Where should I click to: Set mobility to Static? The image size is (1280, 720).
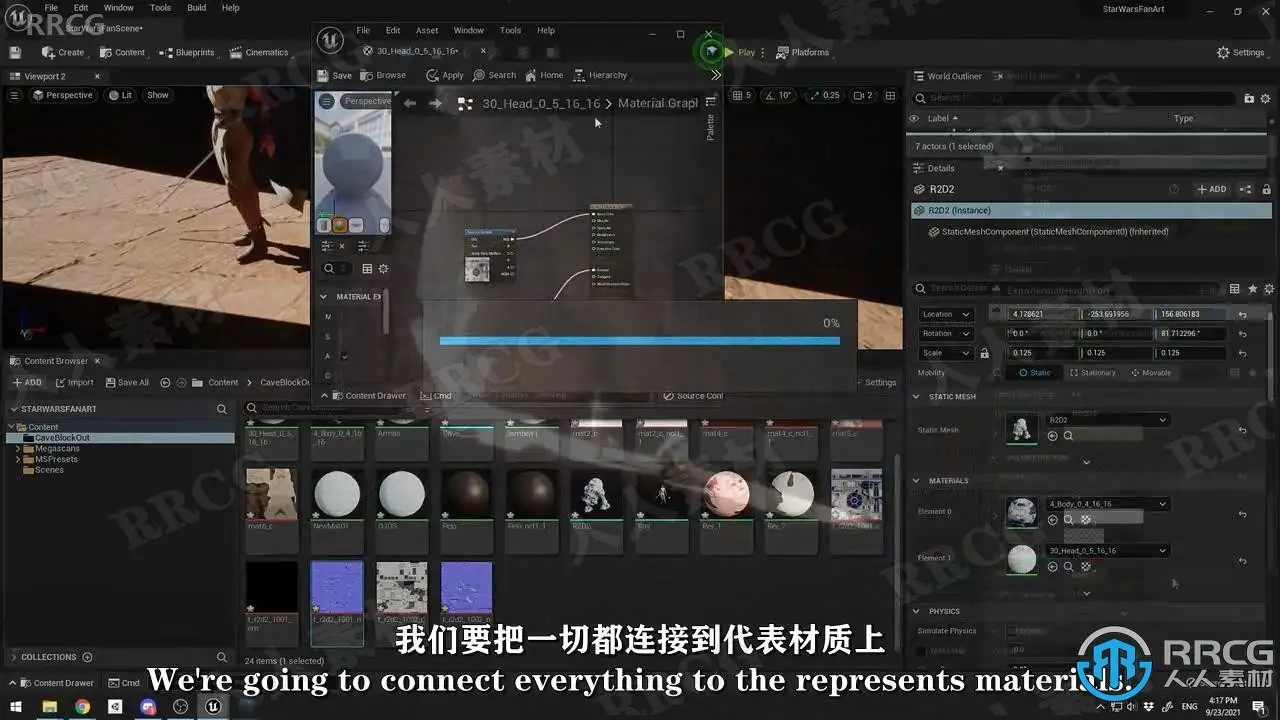coord(1033,372)
